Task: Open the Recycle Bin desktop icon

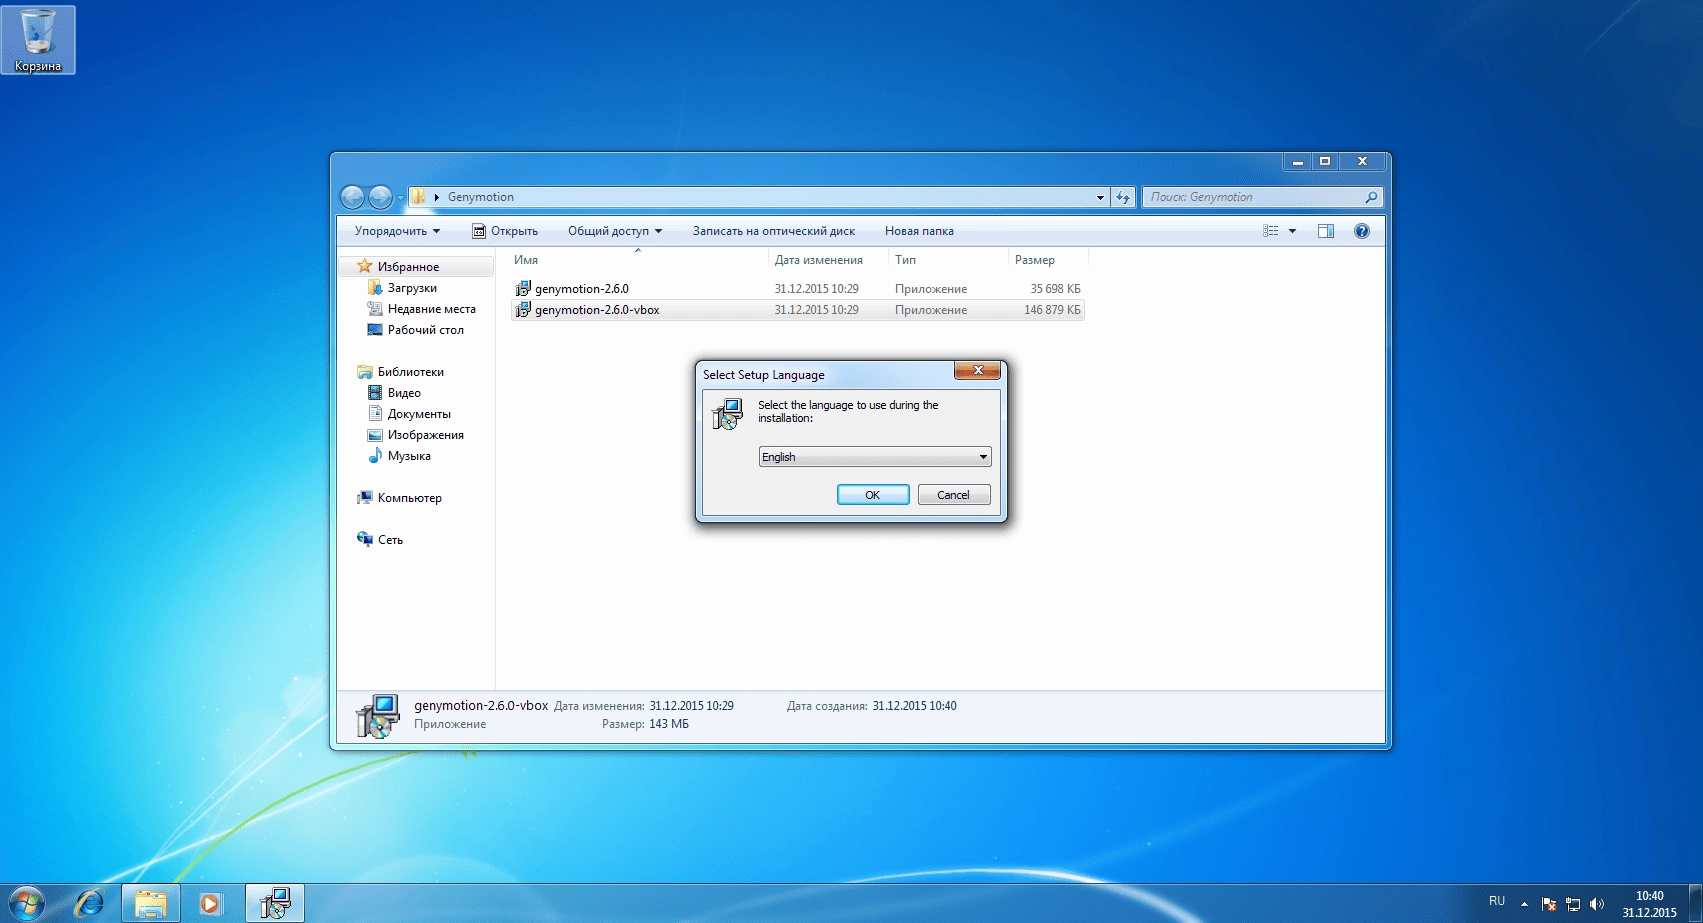Action: point(38,39)
